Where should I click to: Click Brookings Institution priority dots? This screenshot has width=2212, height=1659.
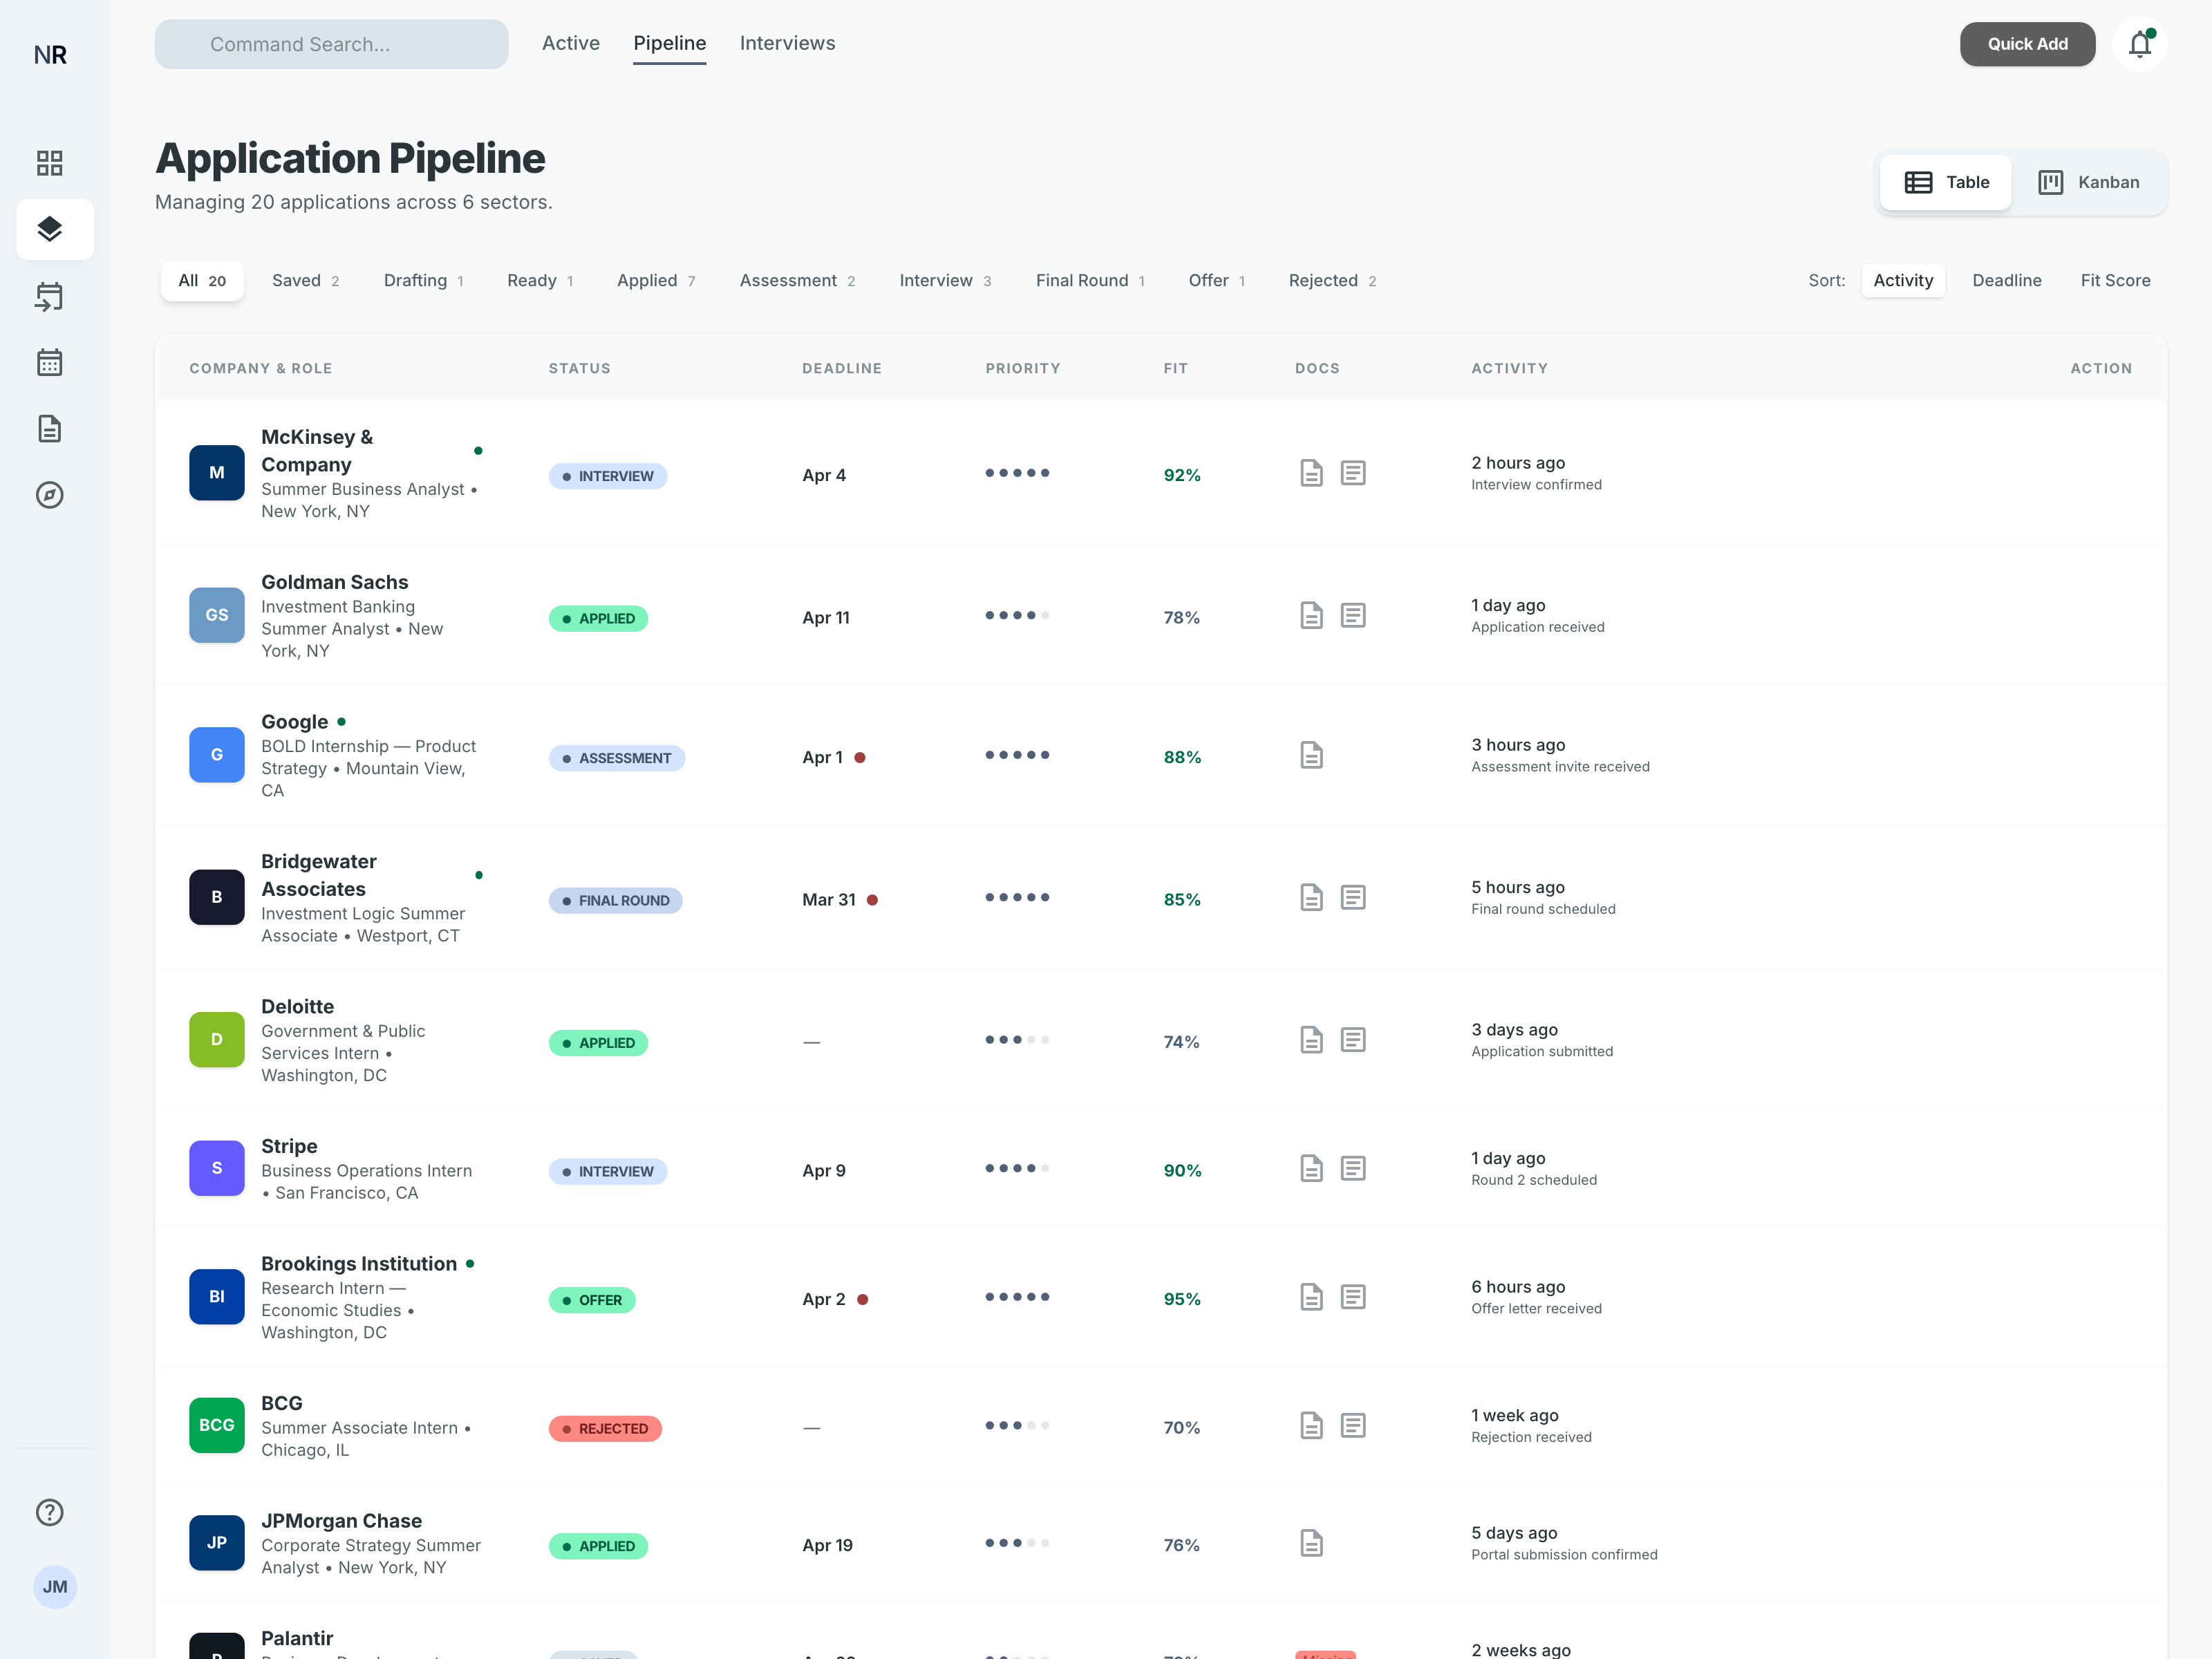pyautogui.click(x=1017, y=1297)
